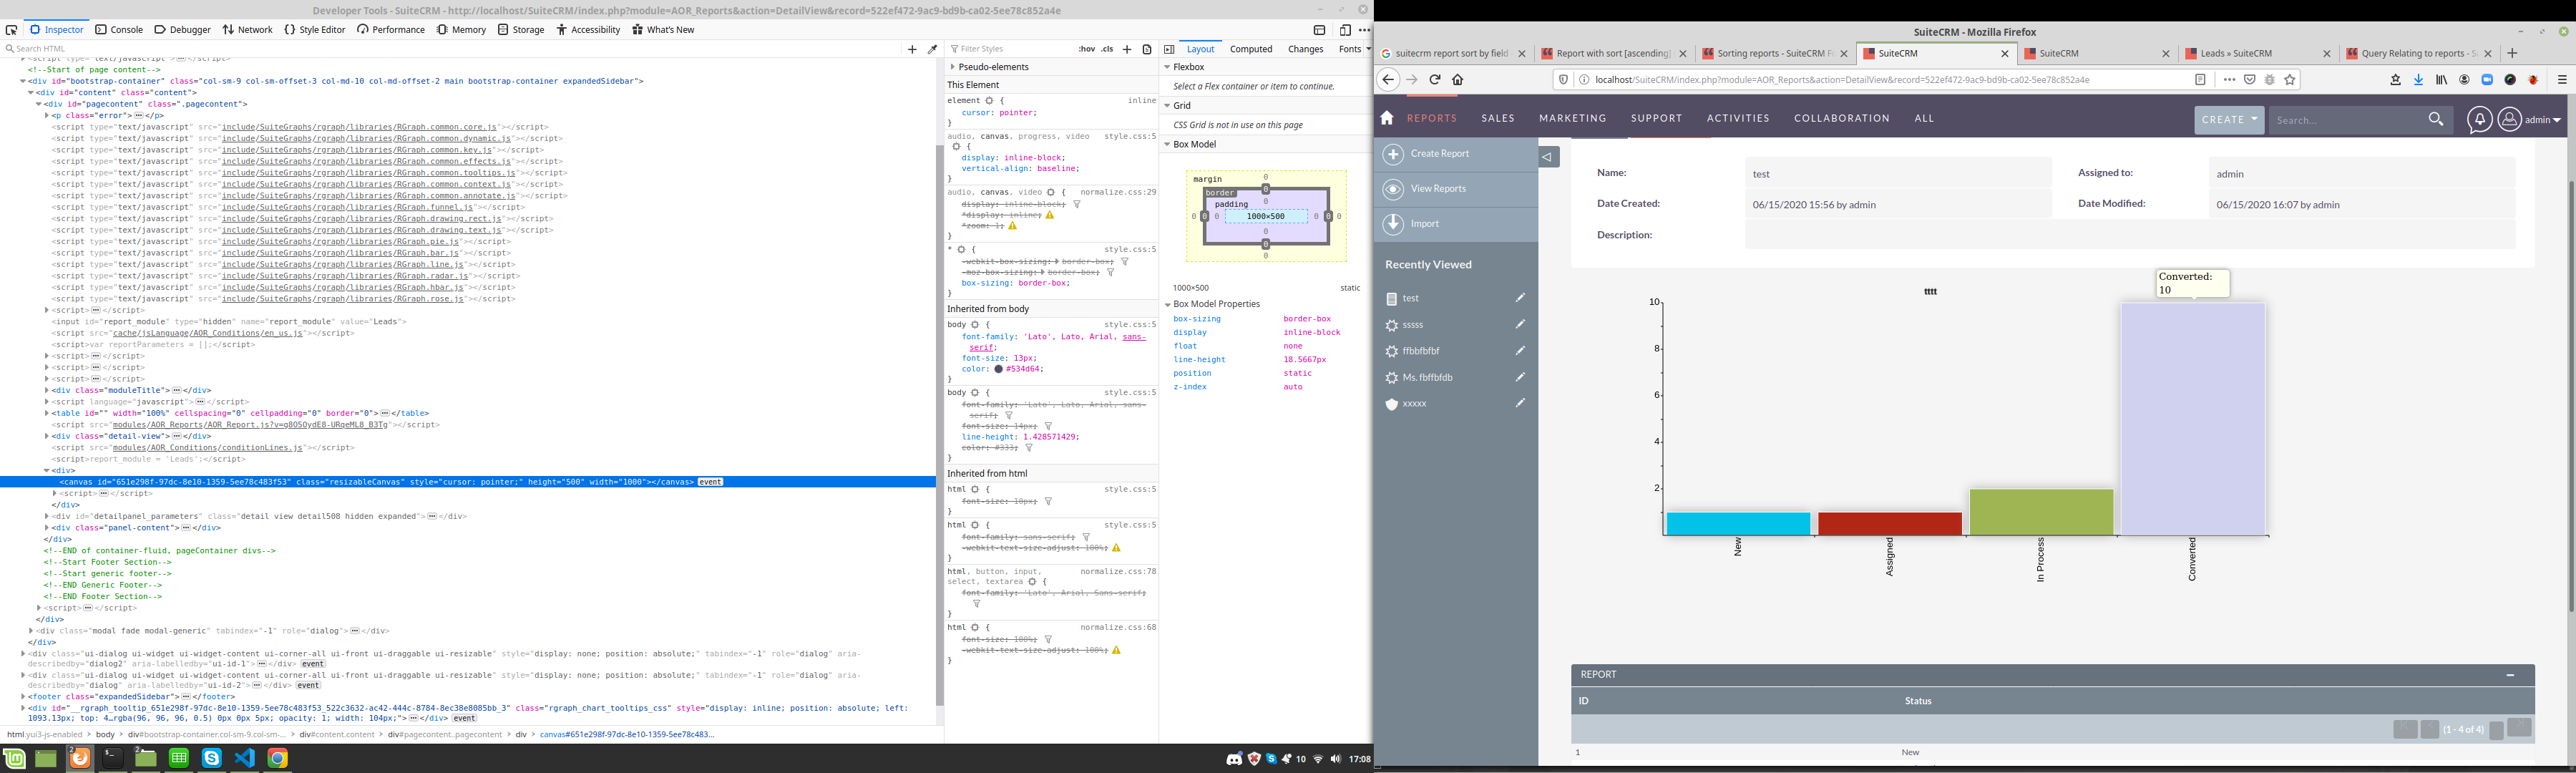Screen dimensions: 2576x773
Task: Collapse the Grid section in Layout
Action: 1167,105
